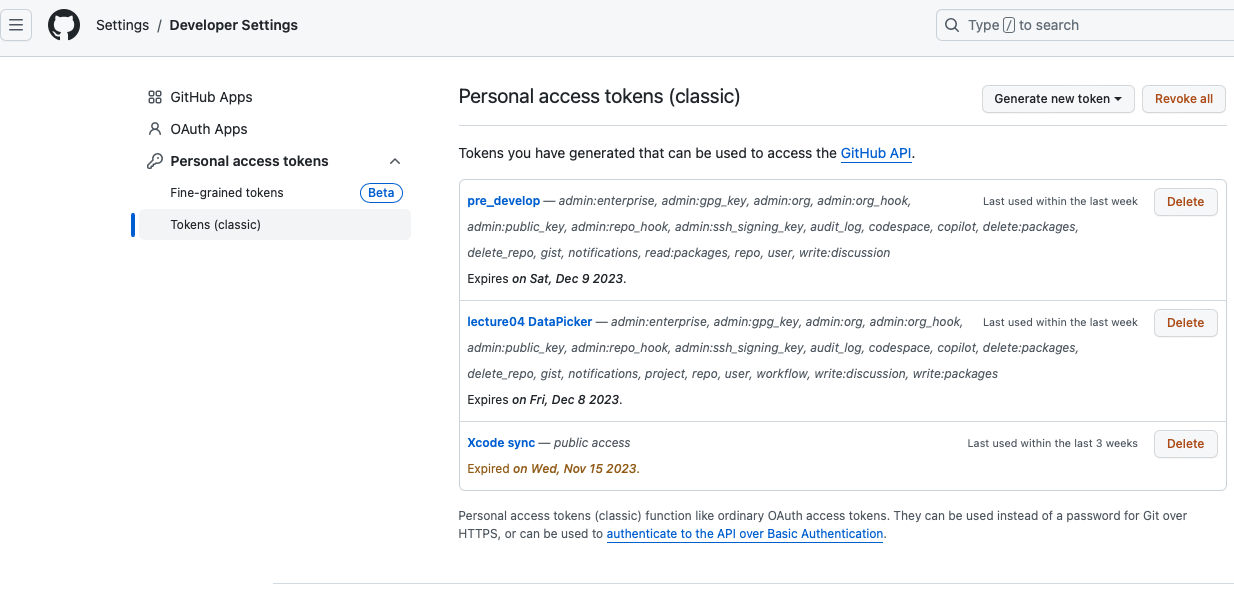The height and width of the screenshot is (595, 1234).
Task: Open OAuth Apps settings
Action: tap(209, 129)
